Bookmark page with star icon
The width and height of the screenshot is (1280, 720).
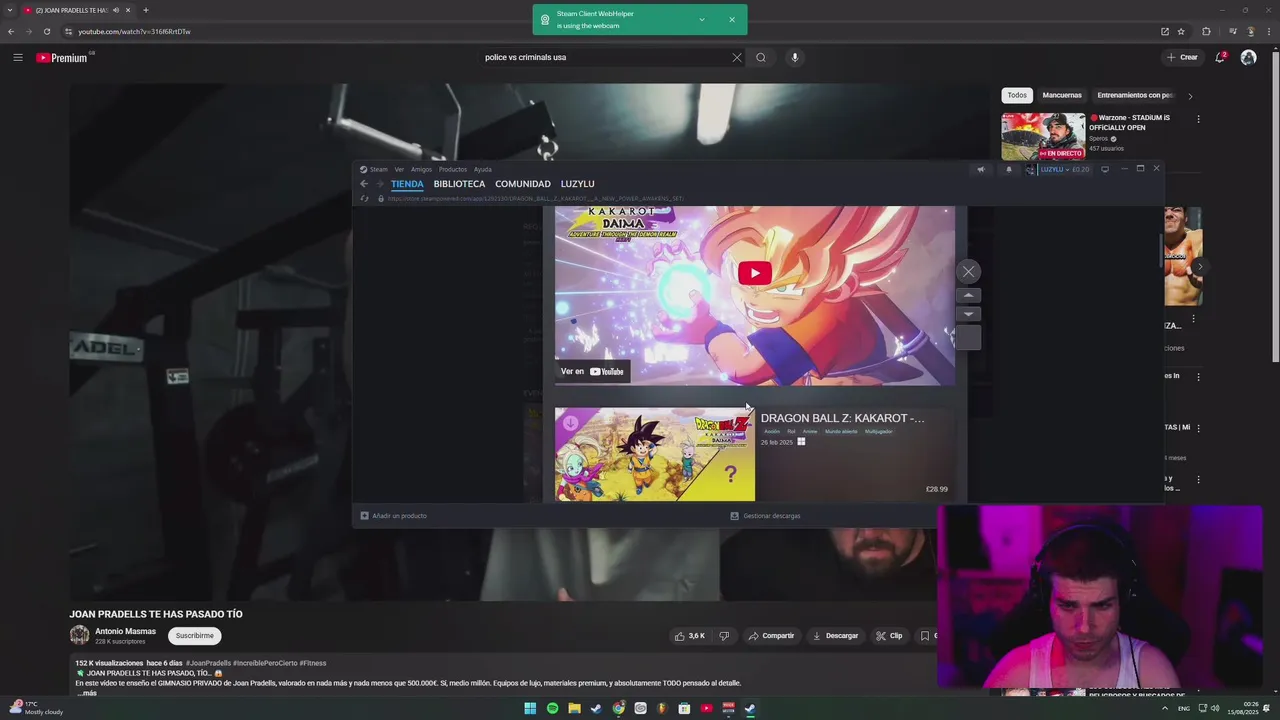(1181, 31)
